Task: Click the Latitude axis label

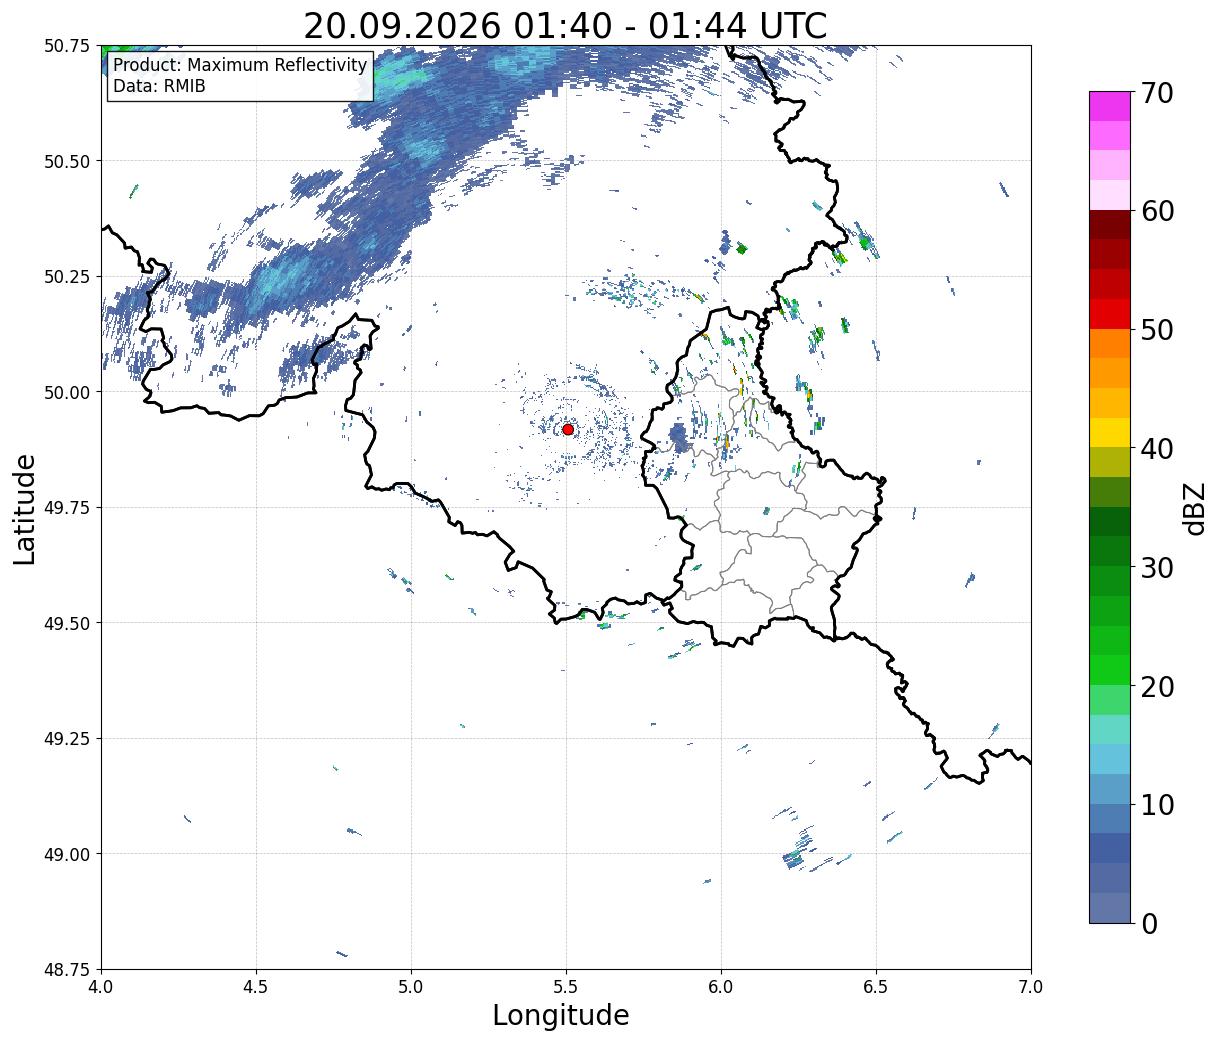Action: pyautogui.click(x=25, y=509)
